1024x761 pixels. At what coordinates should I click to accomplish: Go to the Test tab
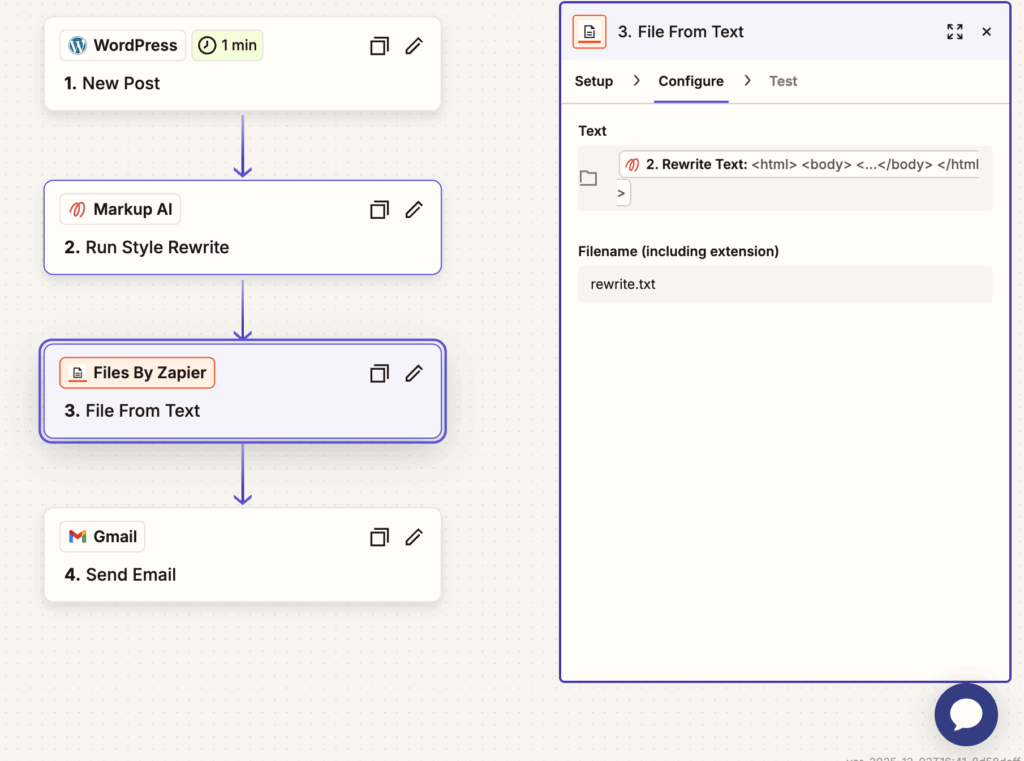pos(783,81)
